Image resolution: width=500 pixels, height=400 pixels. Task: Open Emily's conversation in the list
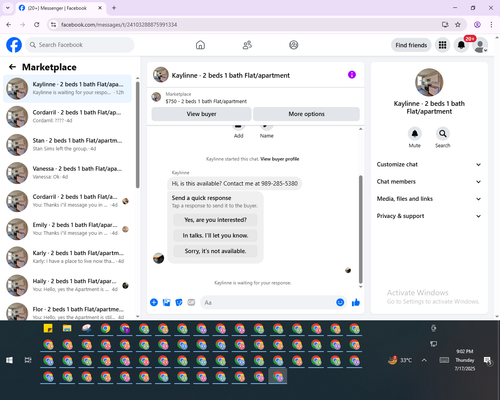point(67,229)
